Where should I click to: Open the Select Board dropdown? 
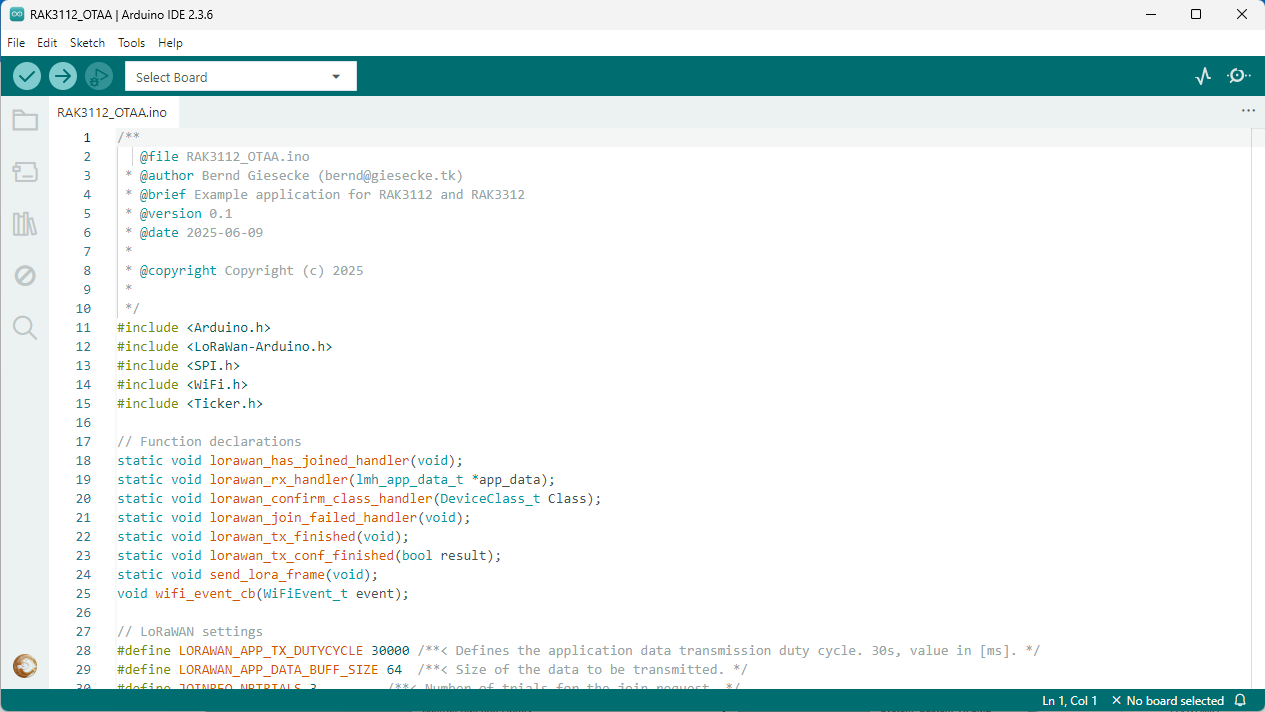240,77
